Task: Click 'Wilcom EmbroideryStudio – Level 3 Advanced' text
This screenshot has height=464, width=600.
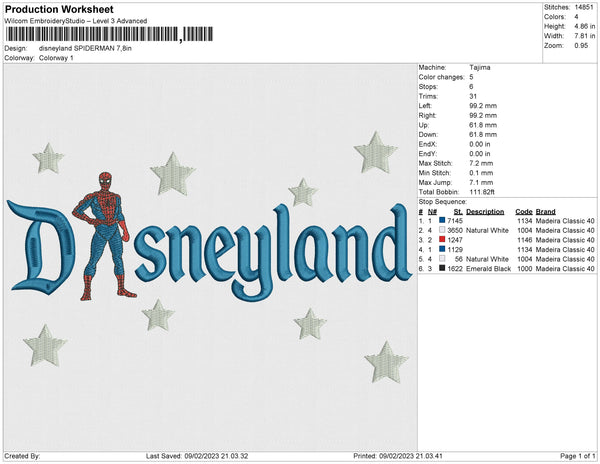Action: (x=76, y=21)
